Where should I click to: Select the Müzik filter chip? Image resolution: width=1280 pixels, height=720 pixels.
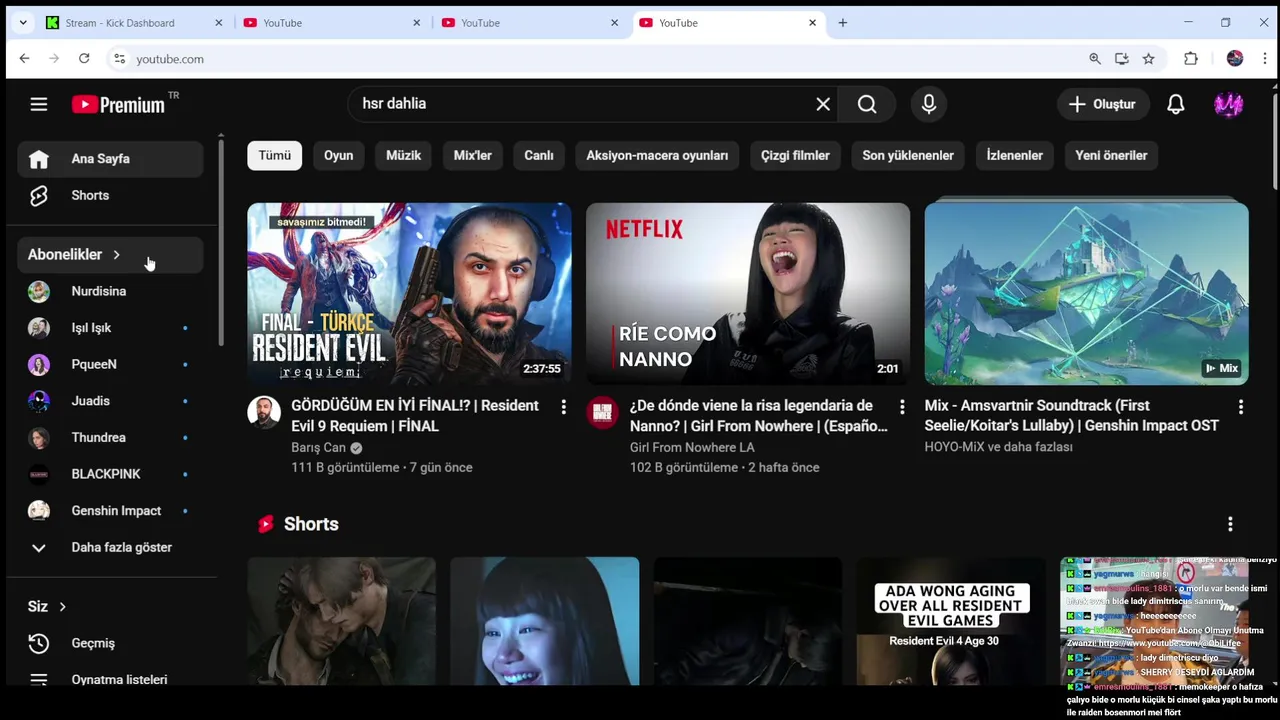(x=404, y=155)
